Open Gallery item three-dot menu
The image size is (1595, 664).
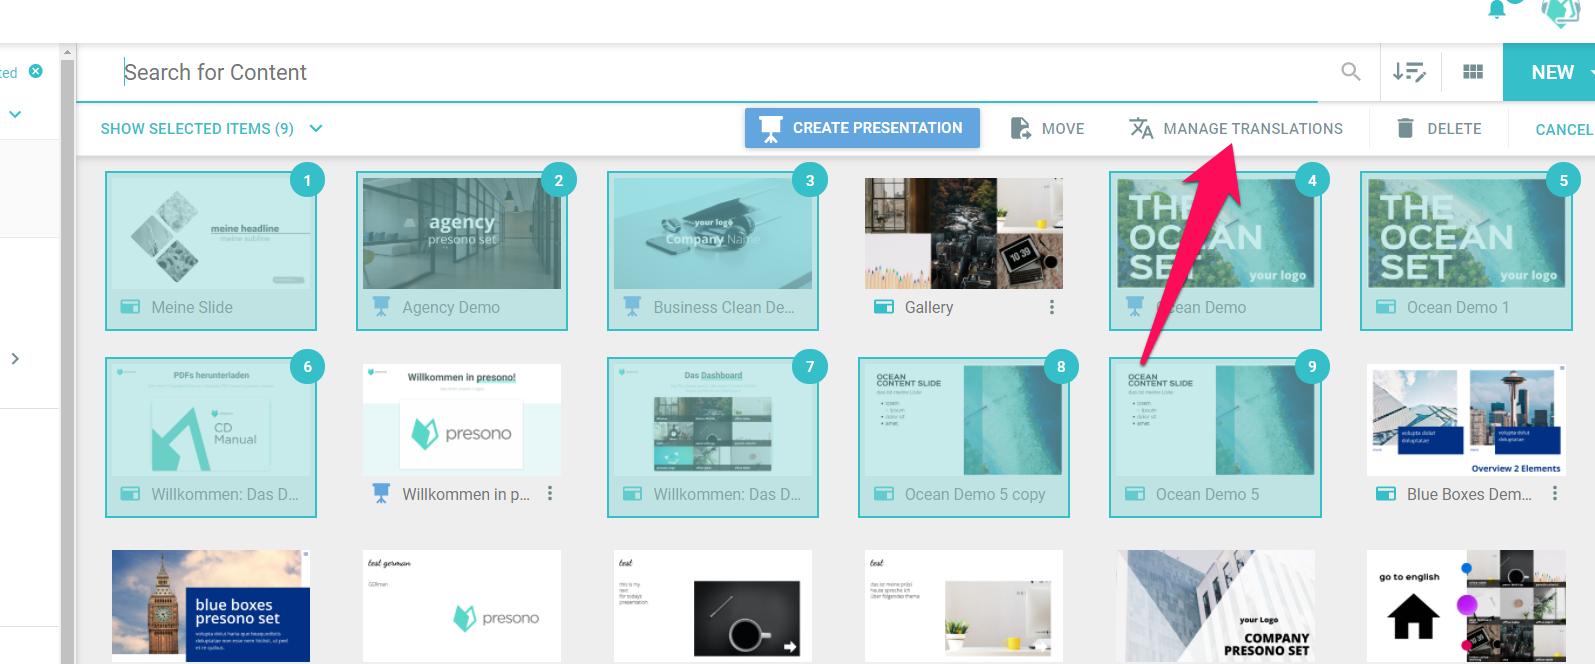pyautogui.click(x=1051, y=307)
